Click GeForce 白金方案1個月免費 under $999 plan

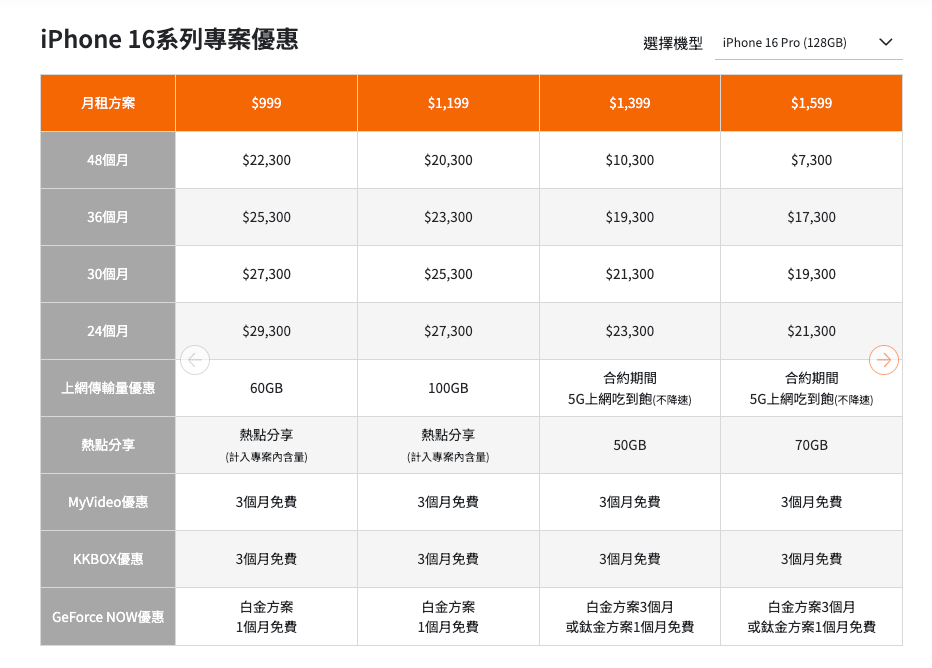(266, 617)
